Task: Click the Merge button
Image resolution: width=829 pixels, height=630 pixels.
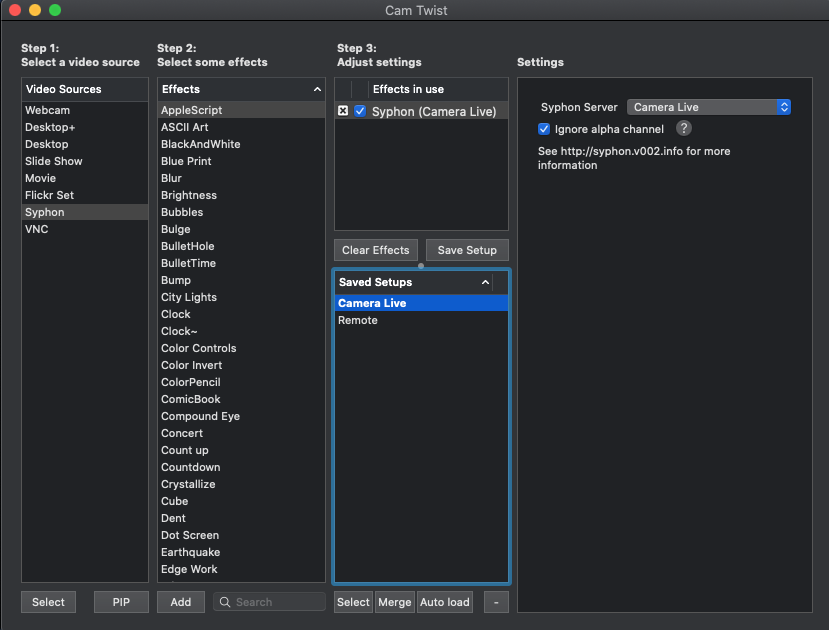Action: 394,602
